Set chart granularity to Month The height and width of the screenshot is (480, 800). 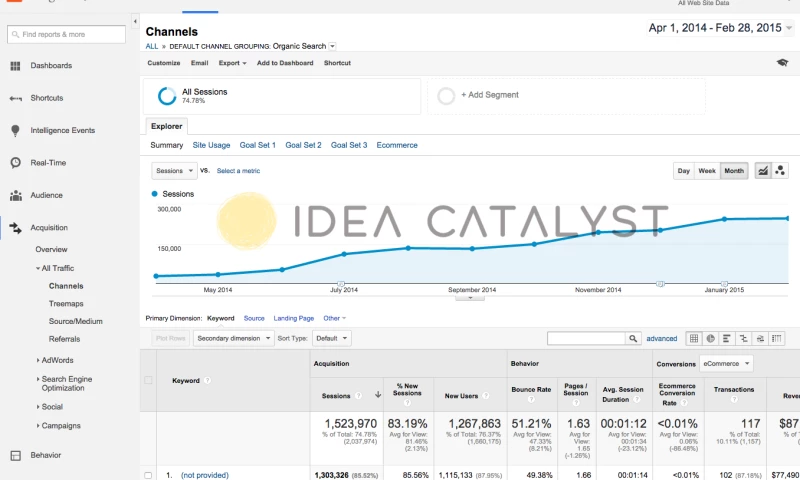click(734, 171)
